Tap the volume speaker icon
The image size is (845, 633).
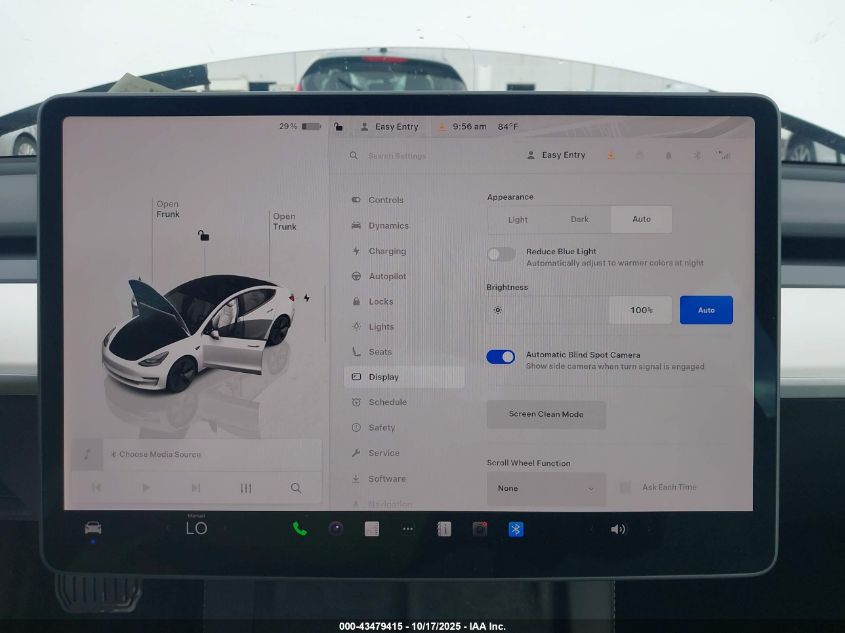point(618,529)
